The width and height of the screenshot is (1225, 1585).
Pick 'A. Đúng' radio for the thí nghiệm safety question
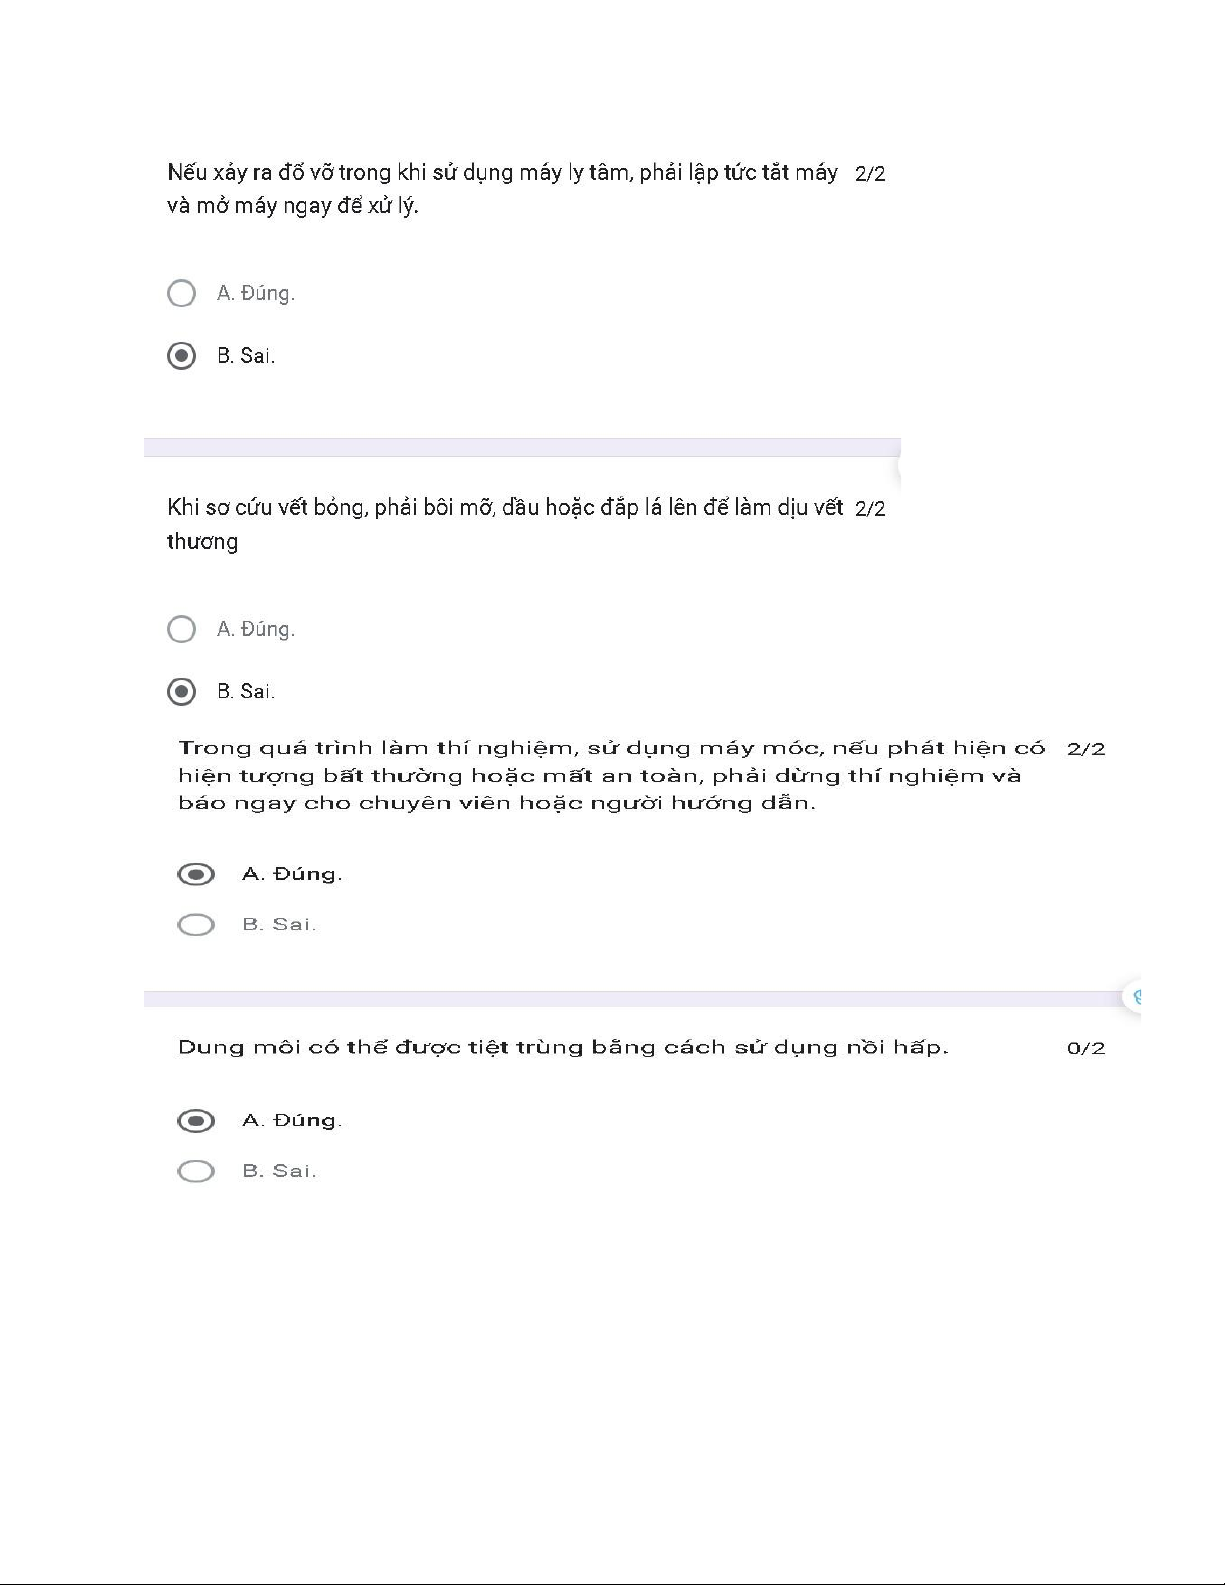(196, 874)
